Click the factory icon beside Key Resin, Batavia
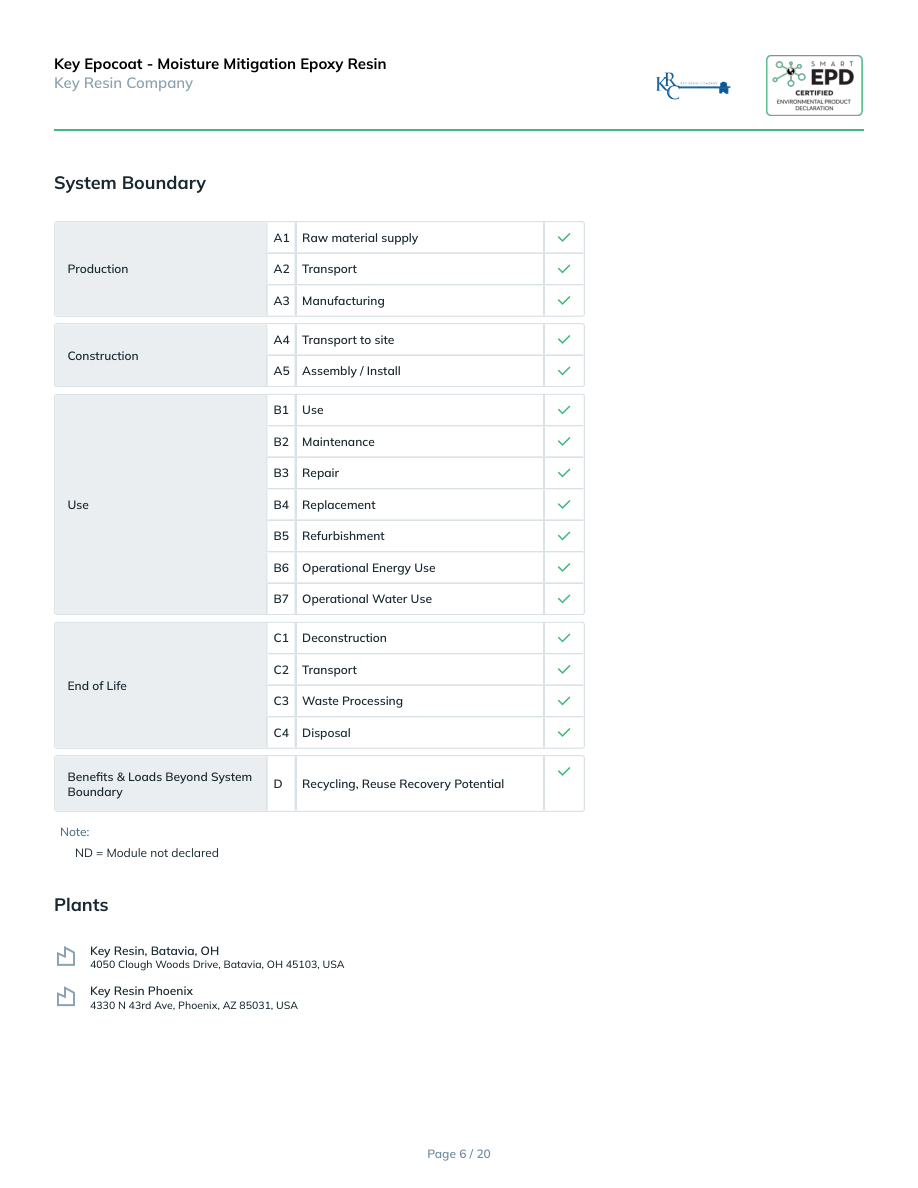This screenshot has width=918, height=1188. [x=66, y=957]
